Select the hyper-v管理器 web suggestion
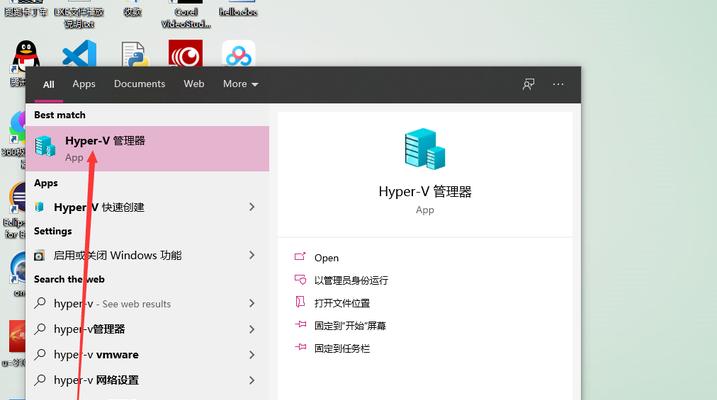The image size is (717, 400). click(x=147, y=329)
